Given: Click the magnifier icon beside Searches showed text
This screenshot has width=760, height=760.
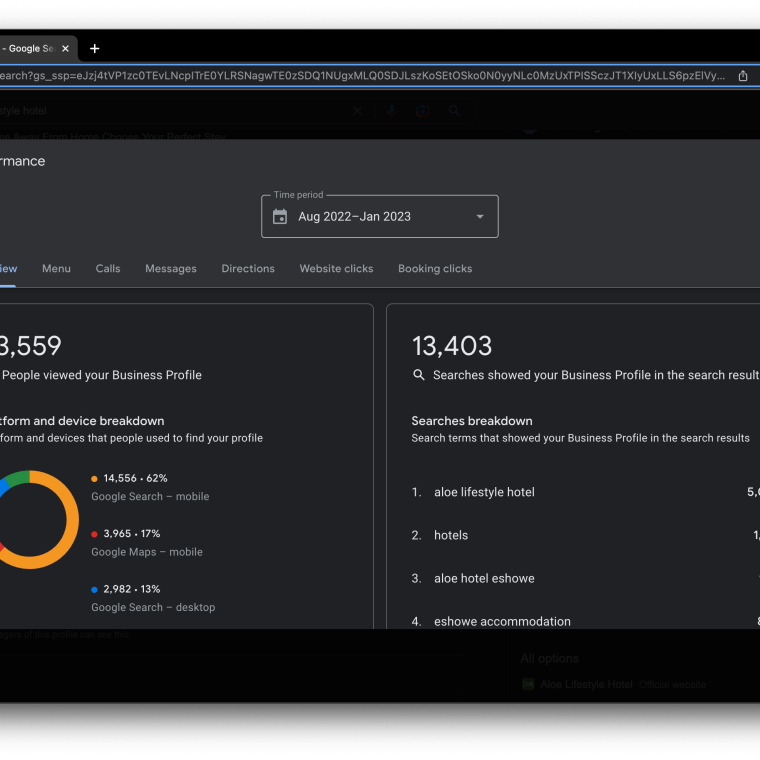Looking at the screenshot, I should pyautogui.click(x=419, y=375).
